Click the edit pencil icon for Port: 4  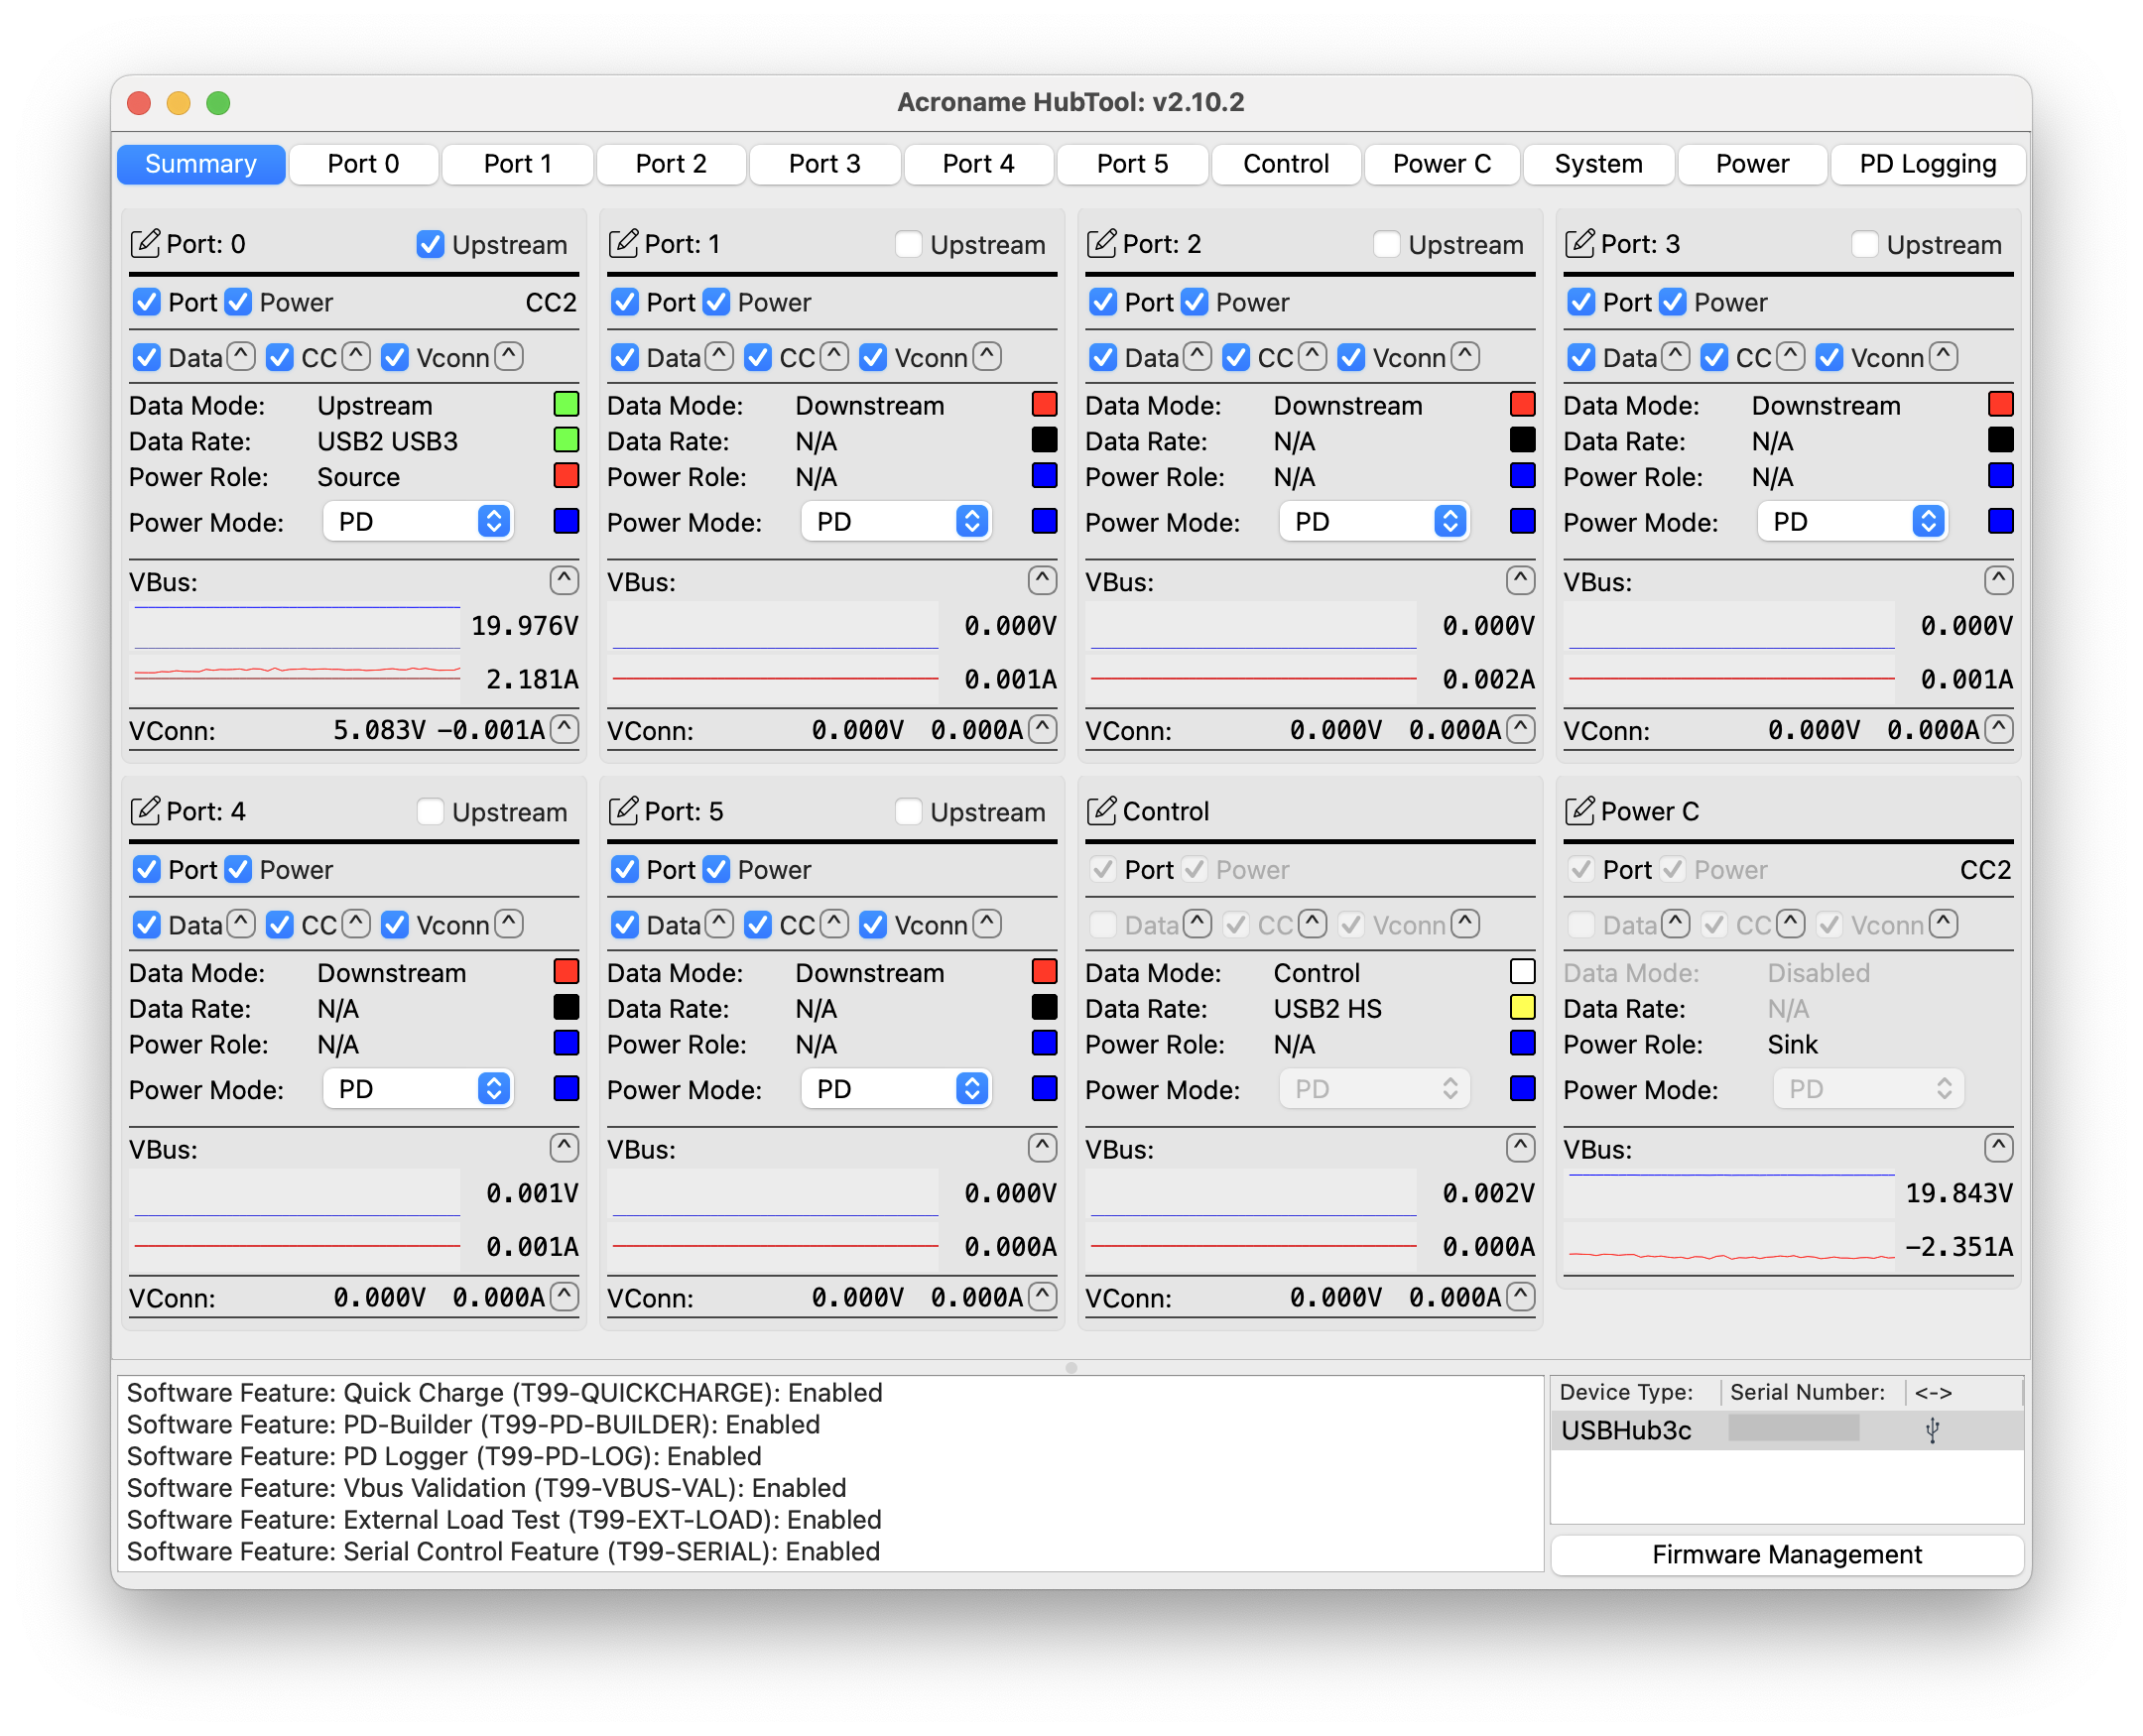145,810
